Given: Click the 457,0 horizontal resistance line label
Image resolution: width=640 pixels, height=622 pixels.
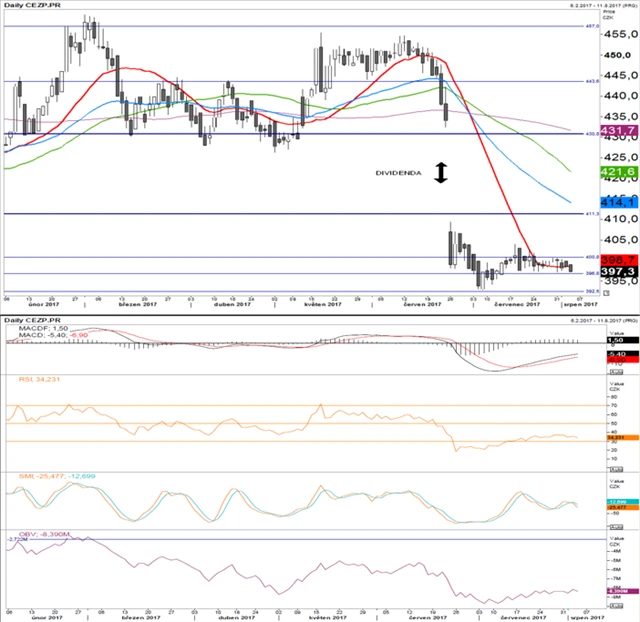Looking at the screenshot, I should pyautogui.click(x=590, y=26).
